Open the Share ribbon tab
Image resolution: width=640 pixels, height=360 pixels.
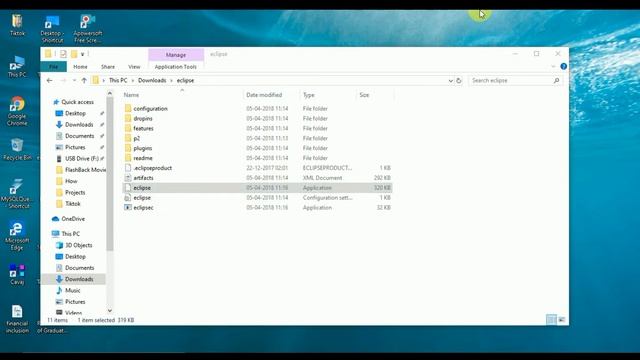pos(108,67)
